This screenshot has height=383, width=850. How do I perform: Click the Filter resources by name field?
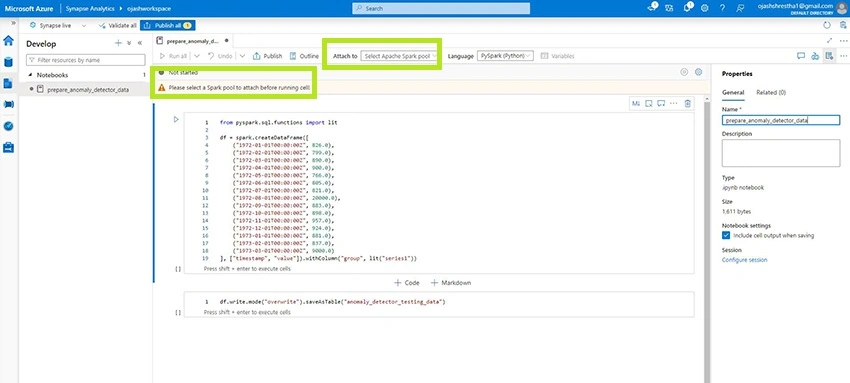[86, 60]
